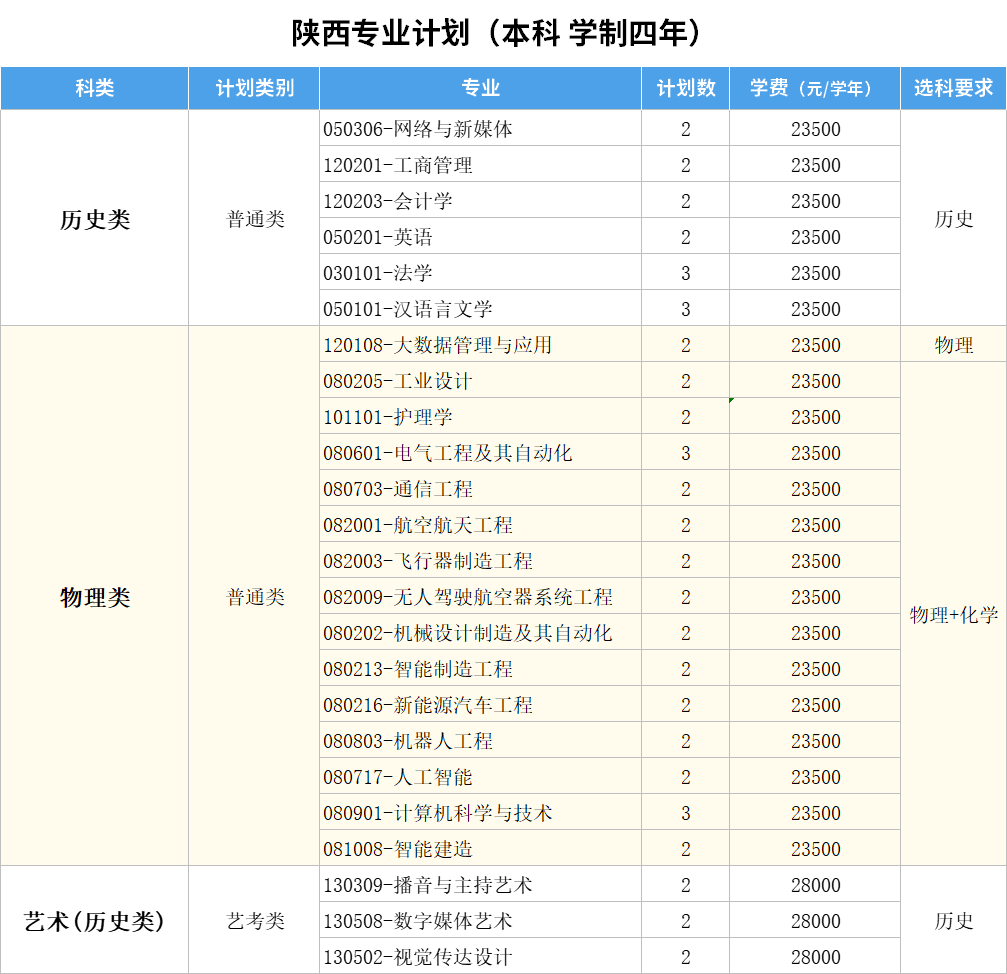Image resolution: width=1007 pixels, height=974 pixels.
Task: Select the 28000 tuition for 视觉传达设计
Action: pos(815,957)
